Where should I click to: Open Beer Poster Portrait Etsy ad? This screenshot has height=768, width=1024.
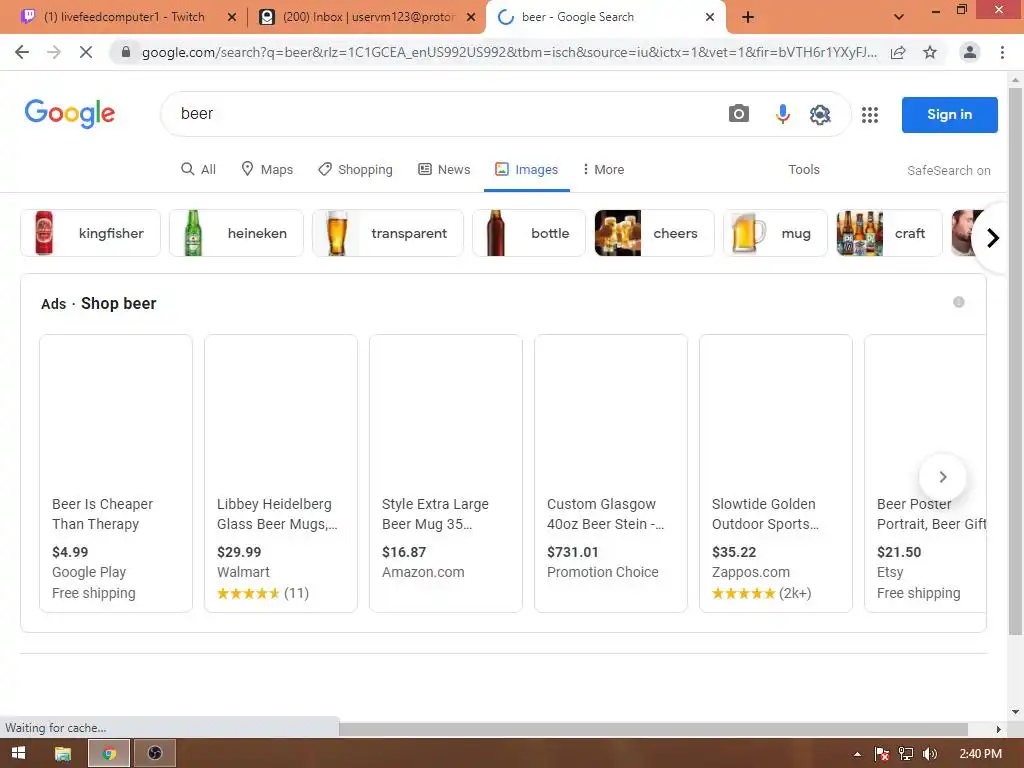click(925, 473)
